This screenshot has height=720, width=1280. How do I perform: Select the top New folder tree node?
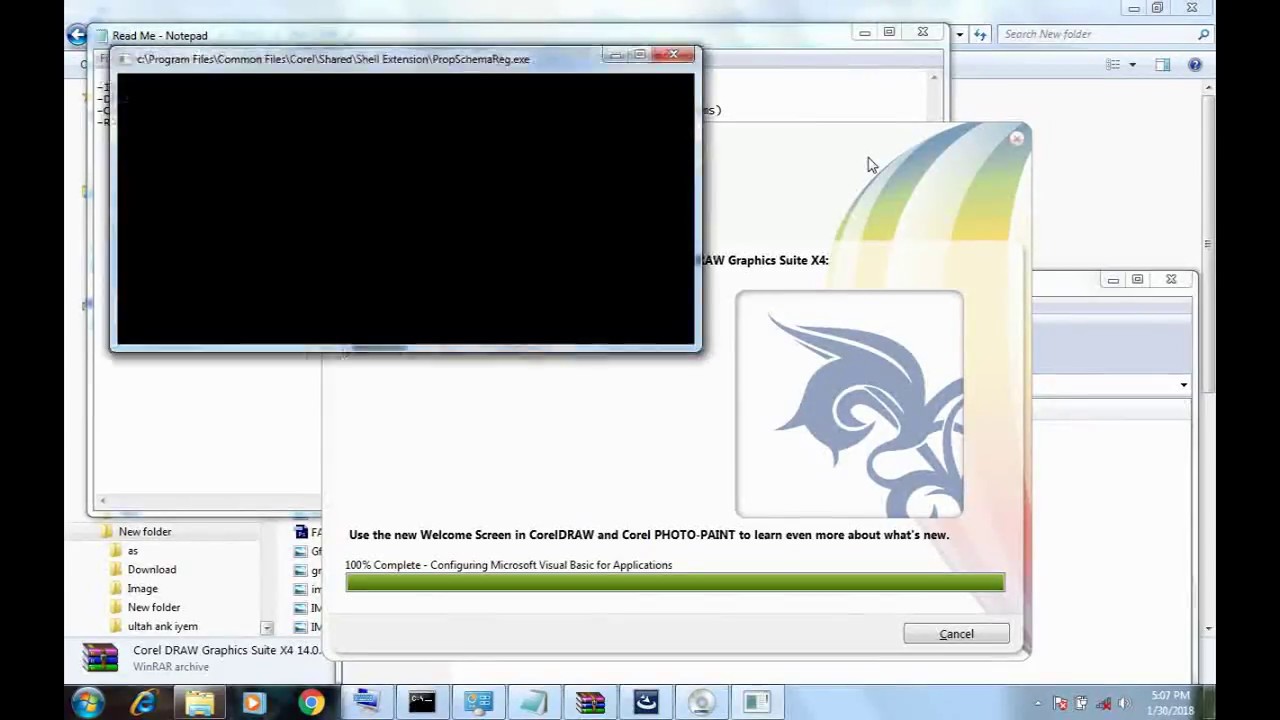[x=145, y=532]
